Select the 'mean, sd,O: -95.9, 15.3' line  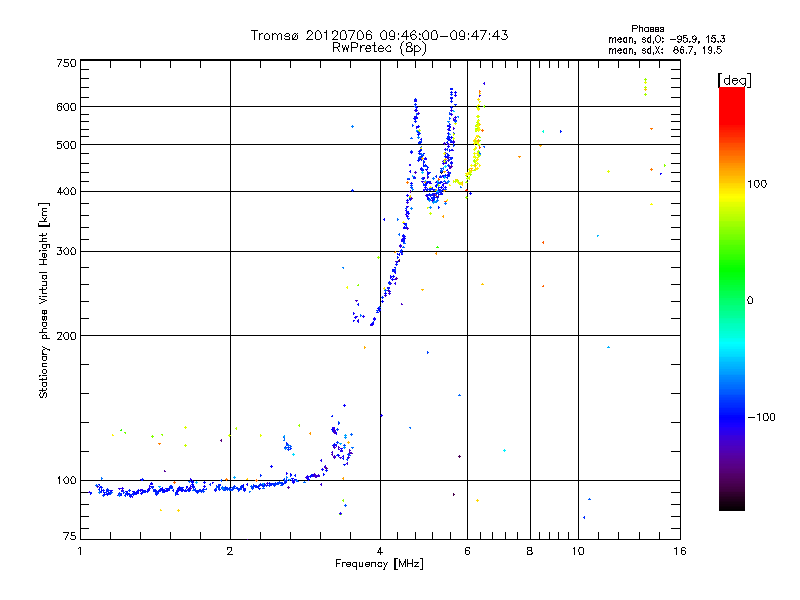click(666, 39)
